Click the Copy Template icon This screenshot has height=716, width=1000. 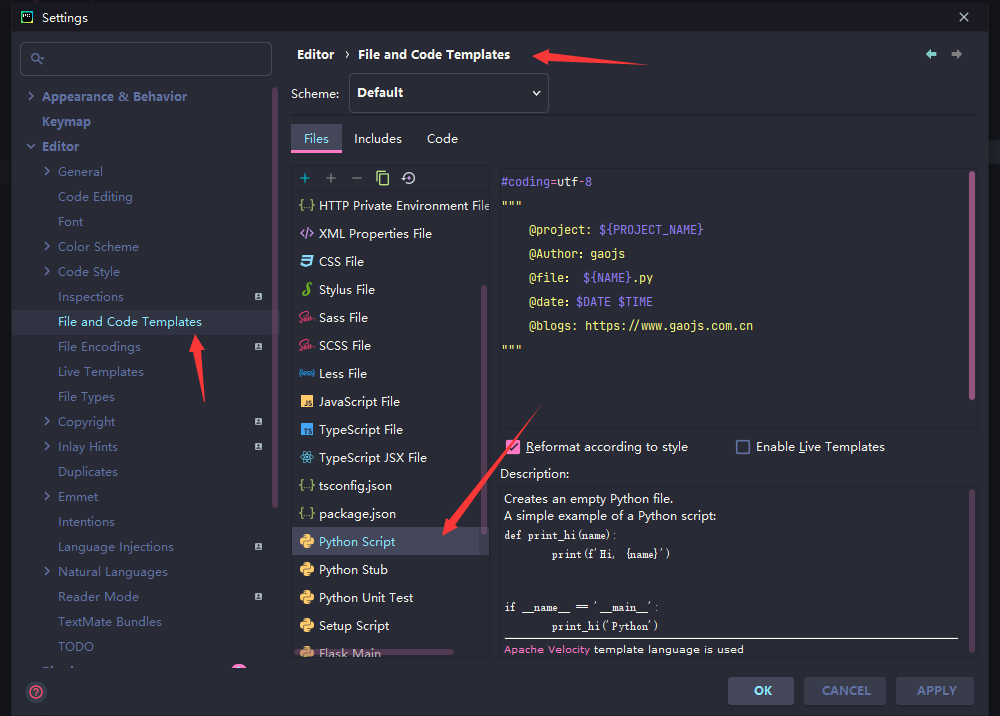tap(383, 179)
